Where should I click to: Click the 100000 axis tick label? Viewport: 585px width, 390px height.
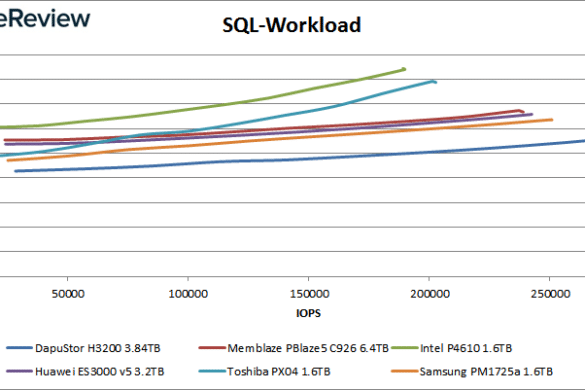click(188, 294)
